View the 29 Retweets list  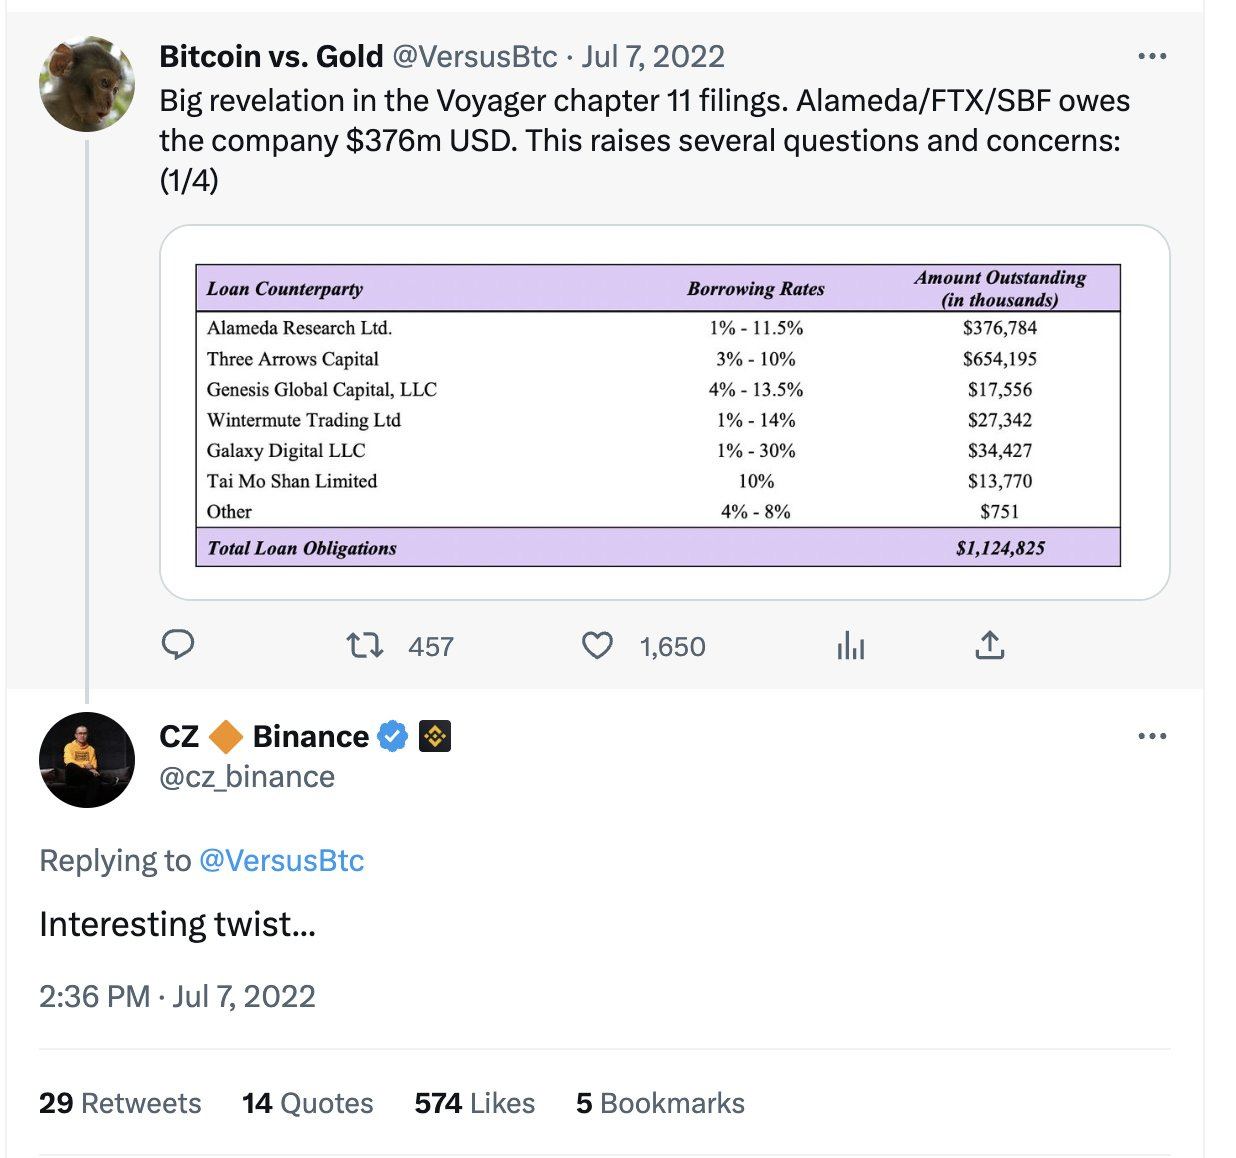tap(120, 1103)
